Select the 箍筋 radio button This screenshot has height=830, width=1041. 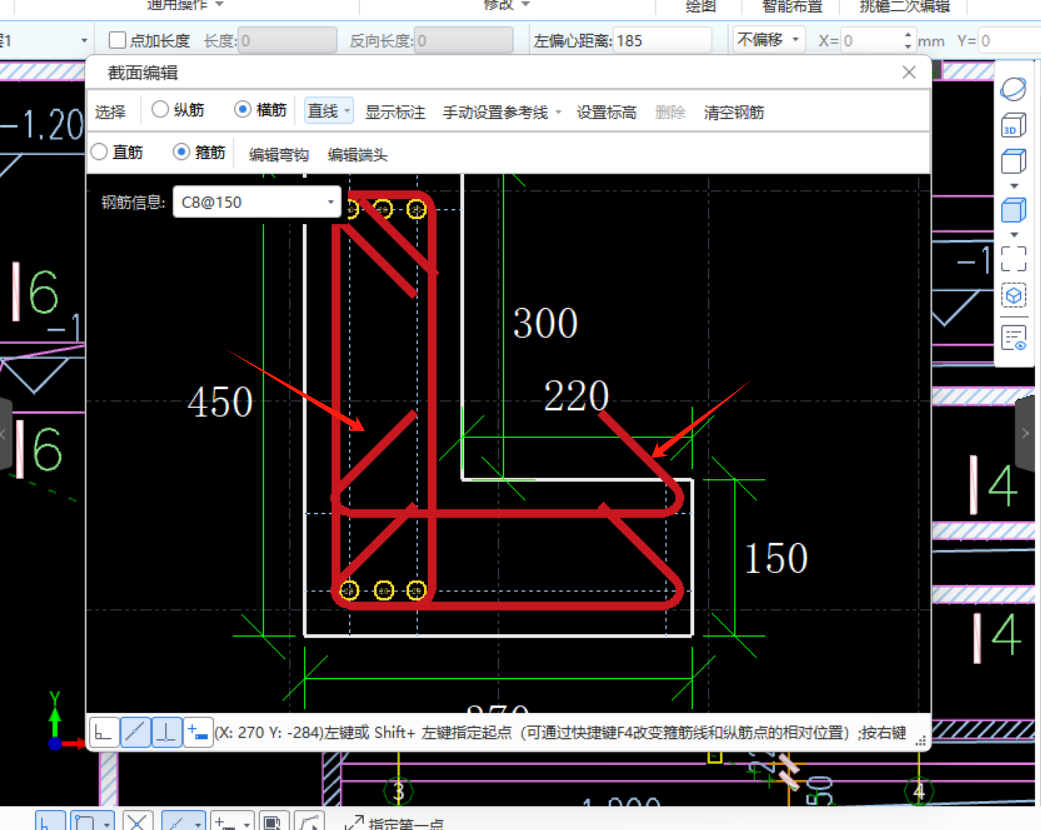[181, 152]
